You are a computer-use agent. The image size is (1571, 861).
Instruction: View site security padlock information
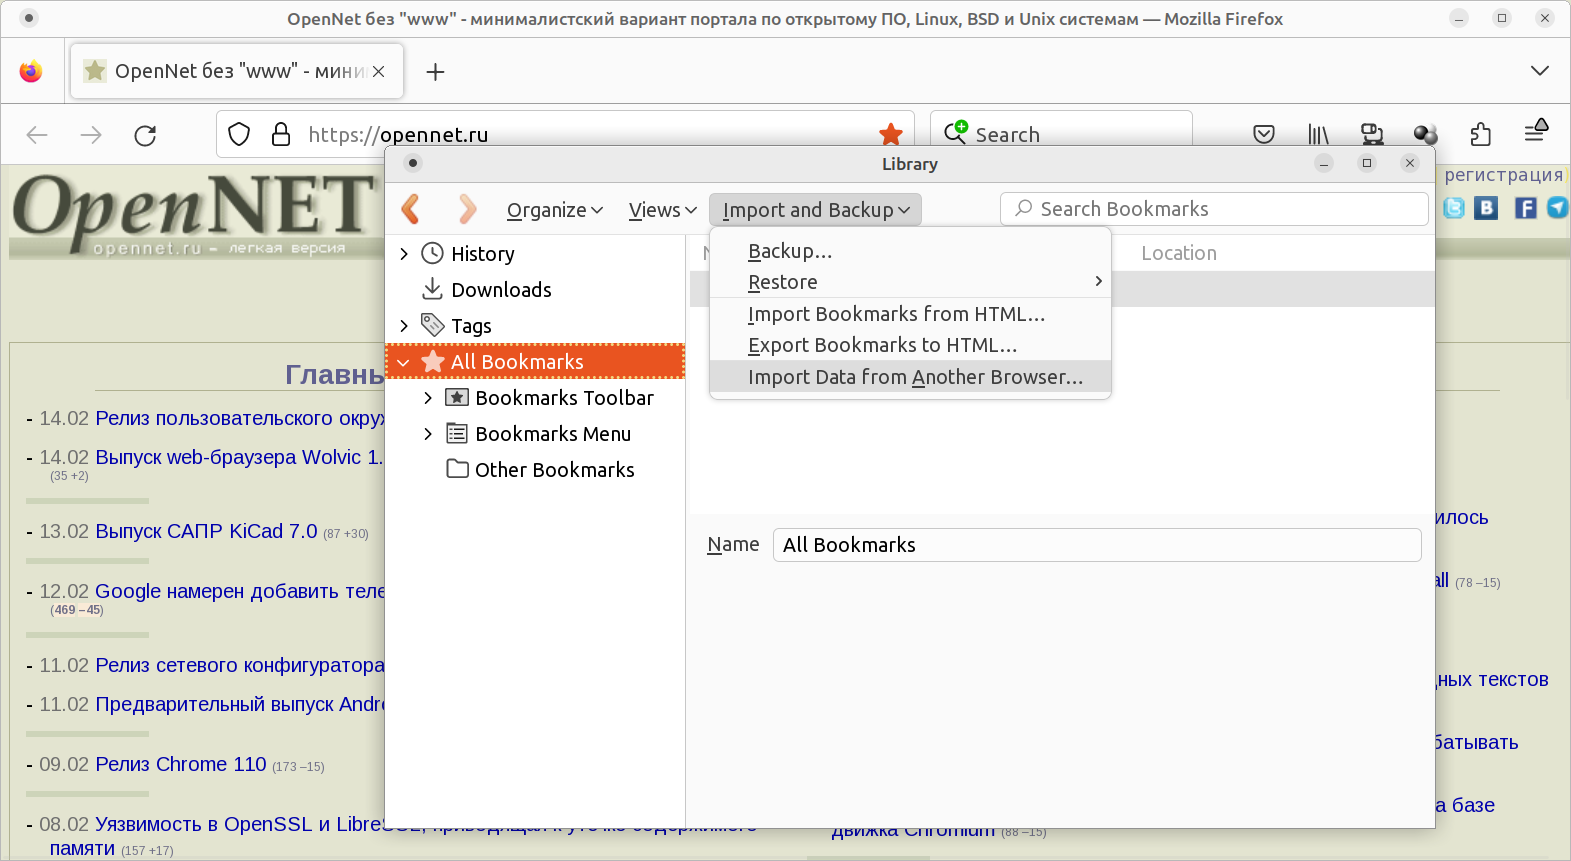(x=281, y=134)
